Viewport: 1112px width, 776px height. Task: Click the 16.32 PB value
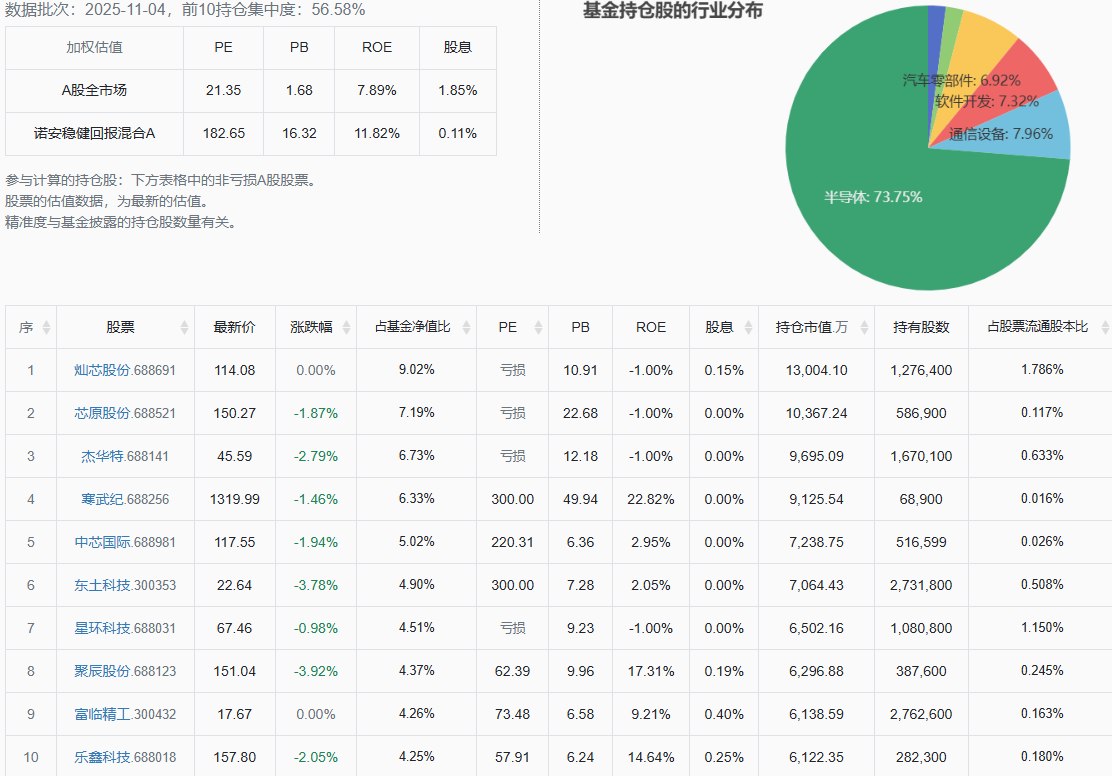[x=299, y=133]
